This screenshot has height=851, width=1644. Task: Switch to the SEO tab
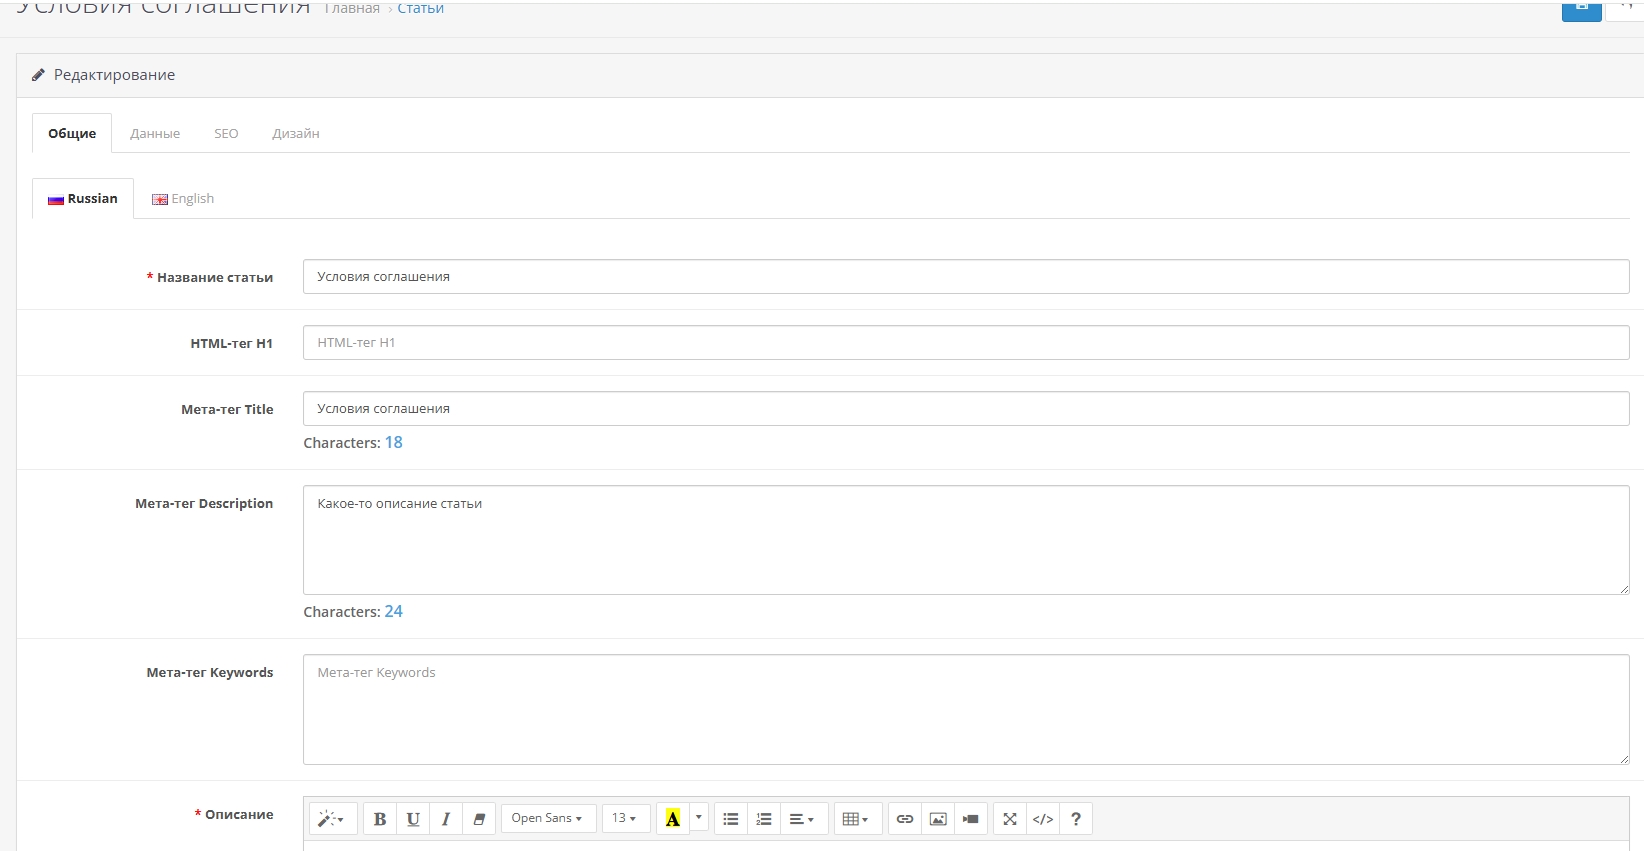coord(226,133)
